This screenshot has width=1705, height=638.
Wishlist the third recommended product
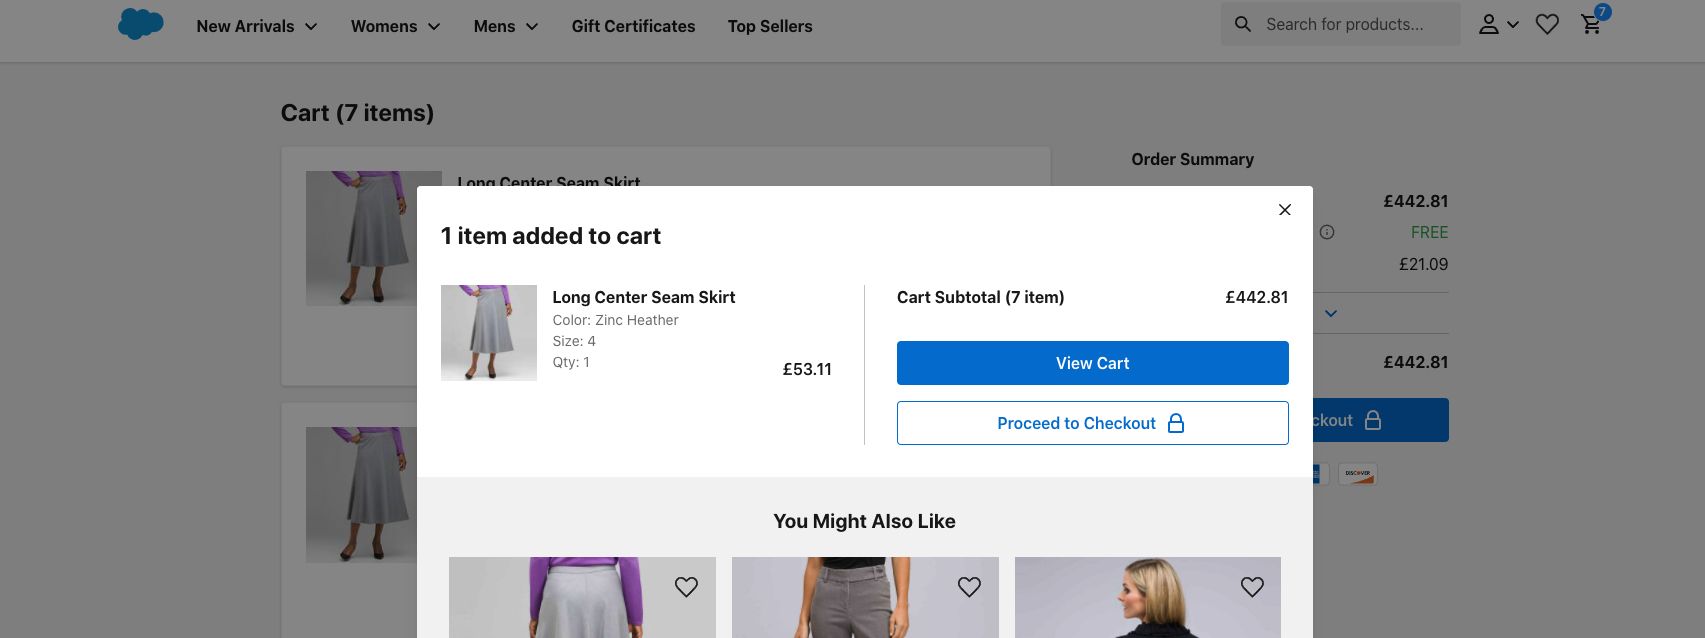pos(1252,587)
